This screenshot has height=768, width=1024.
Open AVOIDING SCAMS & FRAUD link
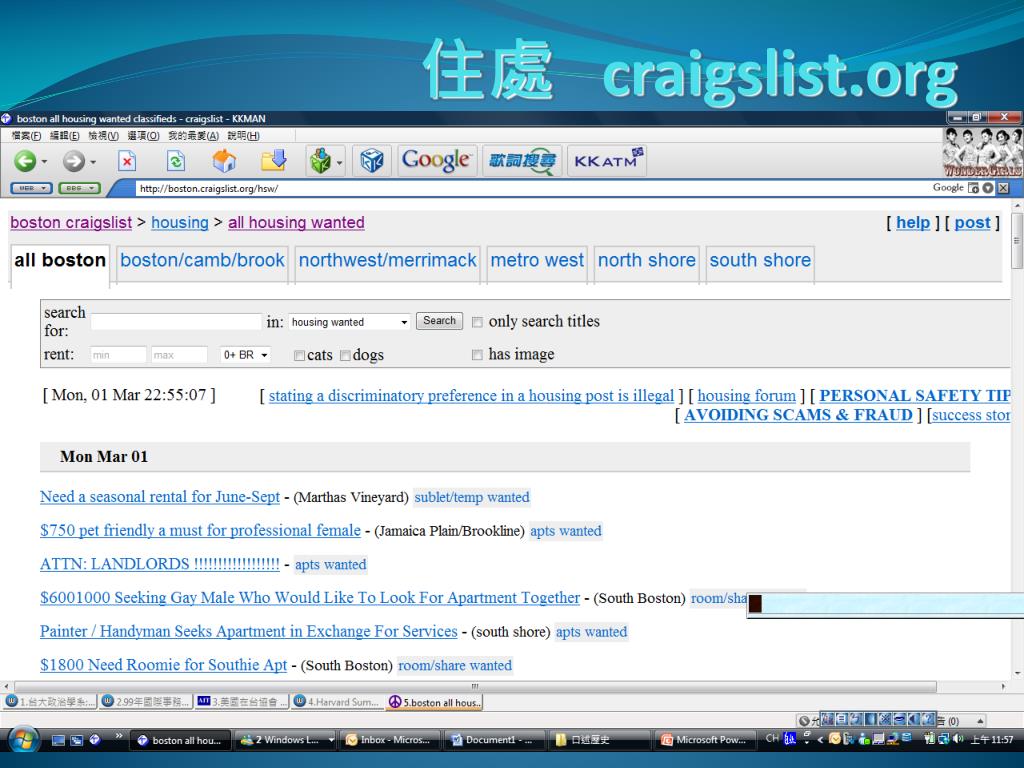tap(798, 415)
